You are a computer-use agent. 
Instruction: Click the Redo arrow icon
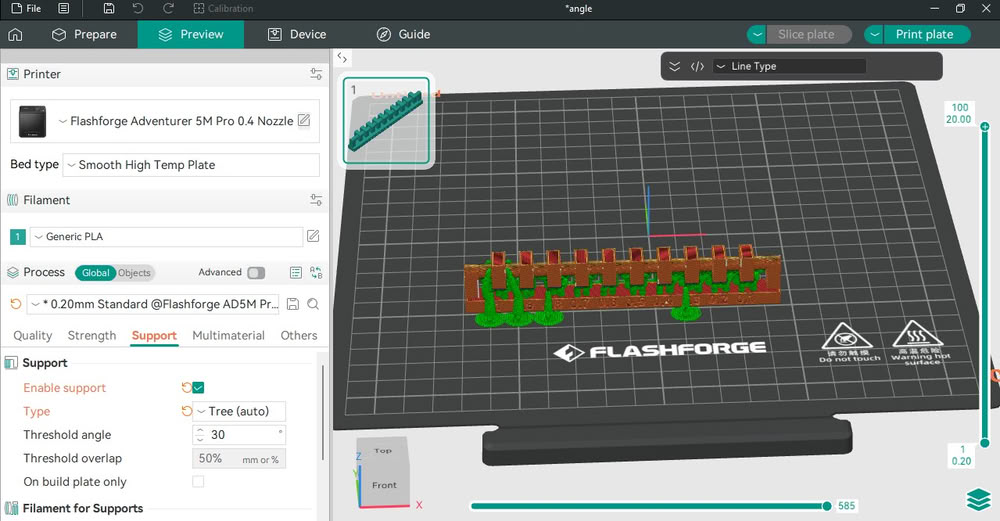click(x=168, y=8)
